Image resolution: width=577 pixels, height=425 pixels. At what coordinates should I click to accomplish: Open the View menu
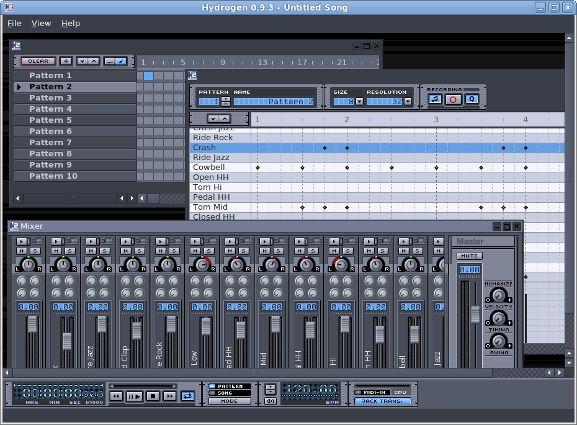click(x=41, y=23)
